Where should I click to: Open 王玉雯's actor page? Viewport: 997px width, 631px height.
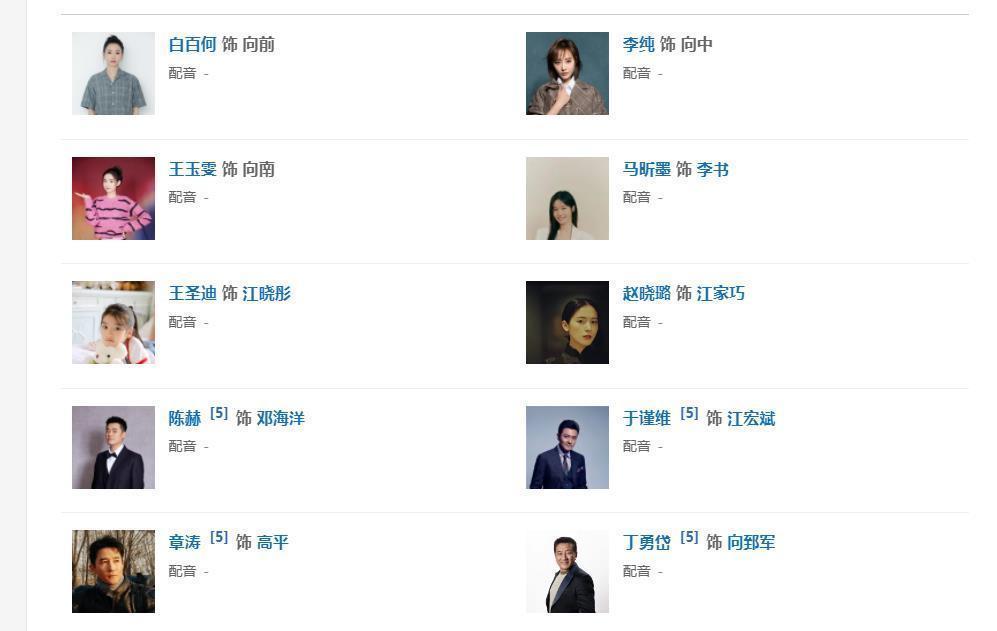pyautogui.click(x=192, y=170)
